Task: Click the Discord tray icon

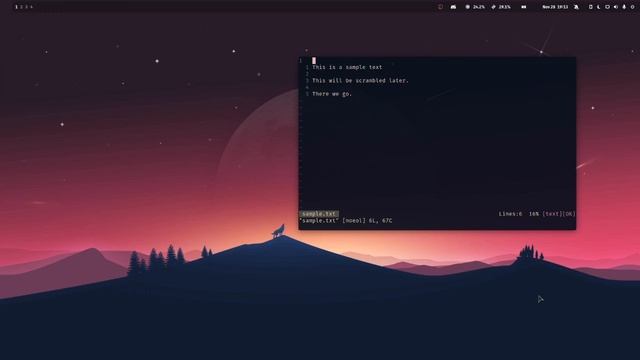Action: point(453,7)
